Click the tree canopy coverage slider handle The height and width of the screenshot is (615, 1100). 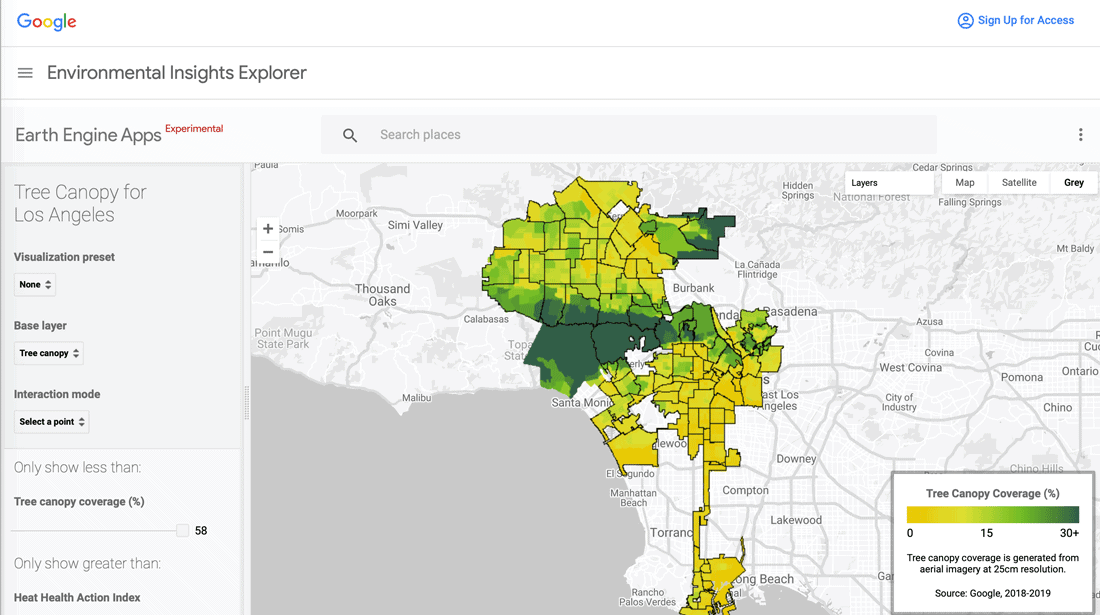[x=182, y=531]
